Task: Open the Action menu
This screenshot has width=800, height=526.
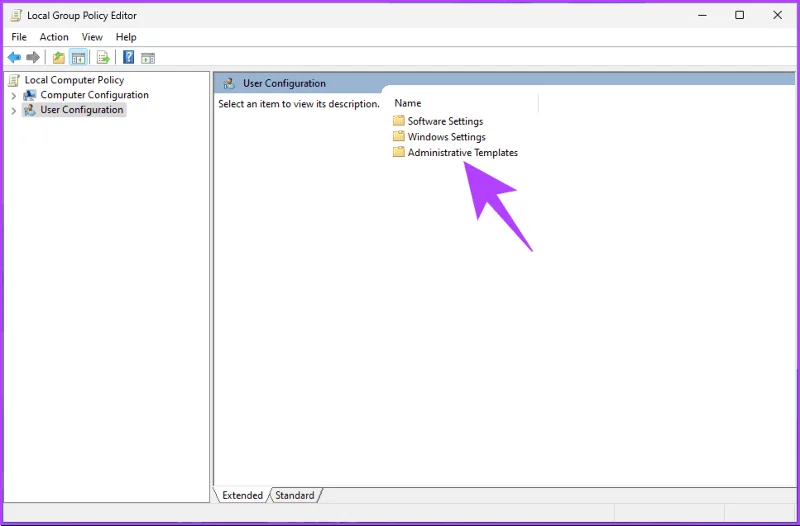Action: coord(54,37)
